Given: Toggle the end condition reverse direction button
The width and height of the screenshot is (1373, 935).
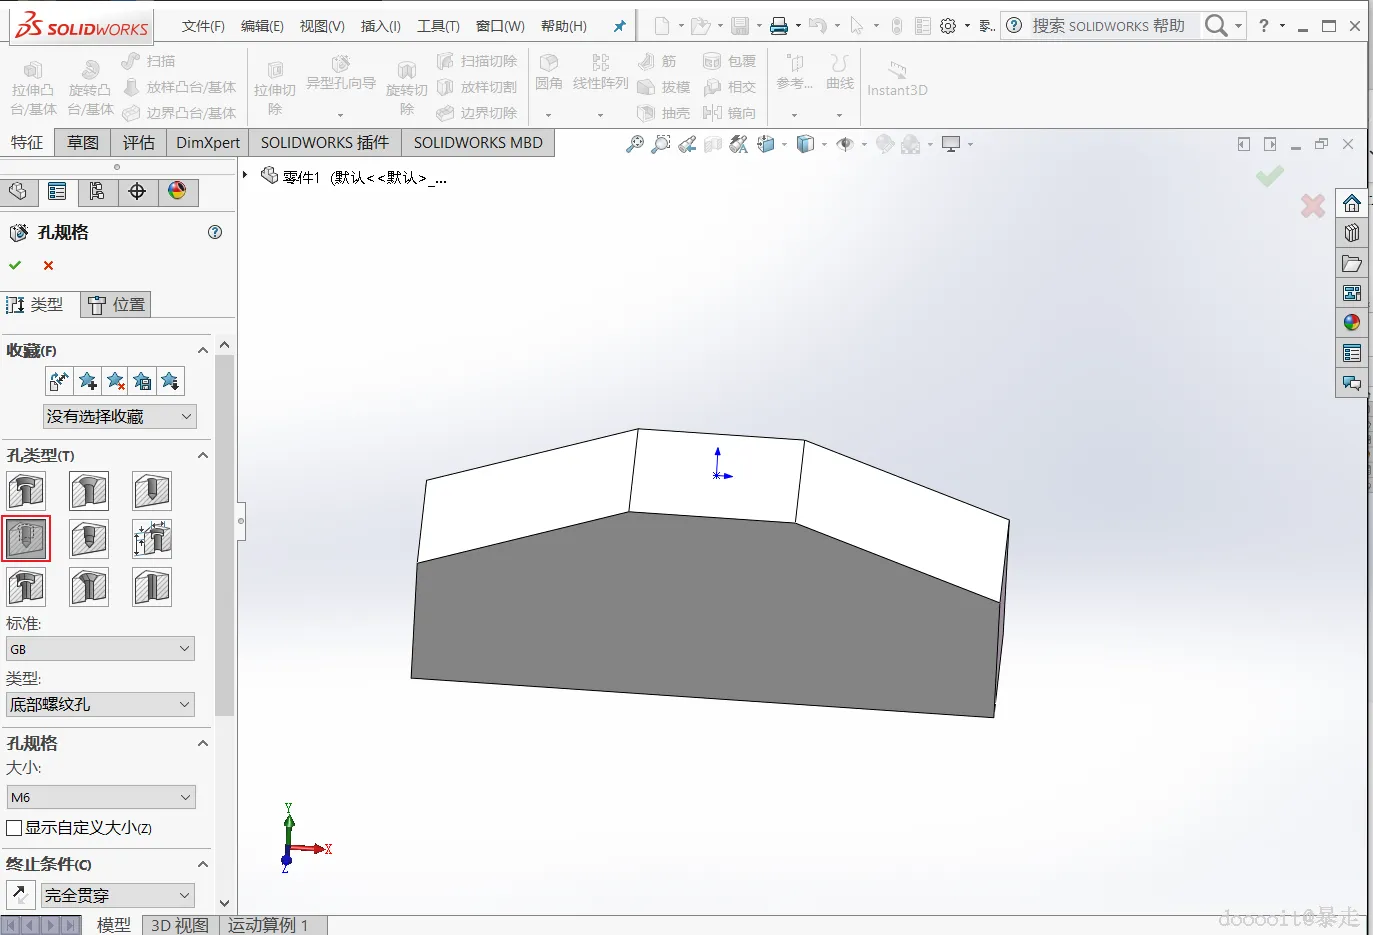Looking at the screenshot, I should click(20, 894).
